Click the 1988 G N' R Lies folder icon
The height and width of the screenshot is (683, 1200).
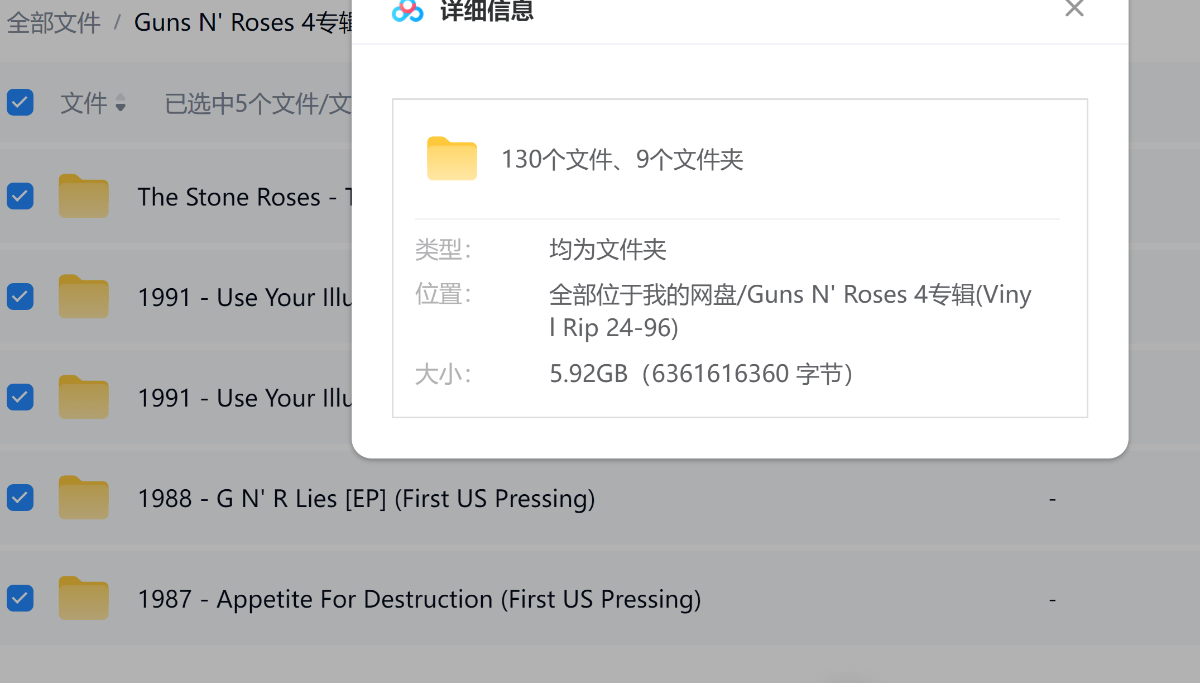coord(83,498)
